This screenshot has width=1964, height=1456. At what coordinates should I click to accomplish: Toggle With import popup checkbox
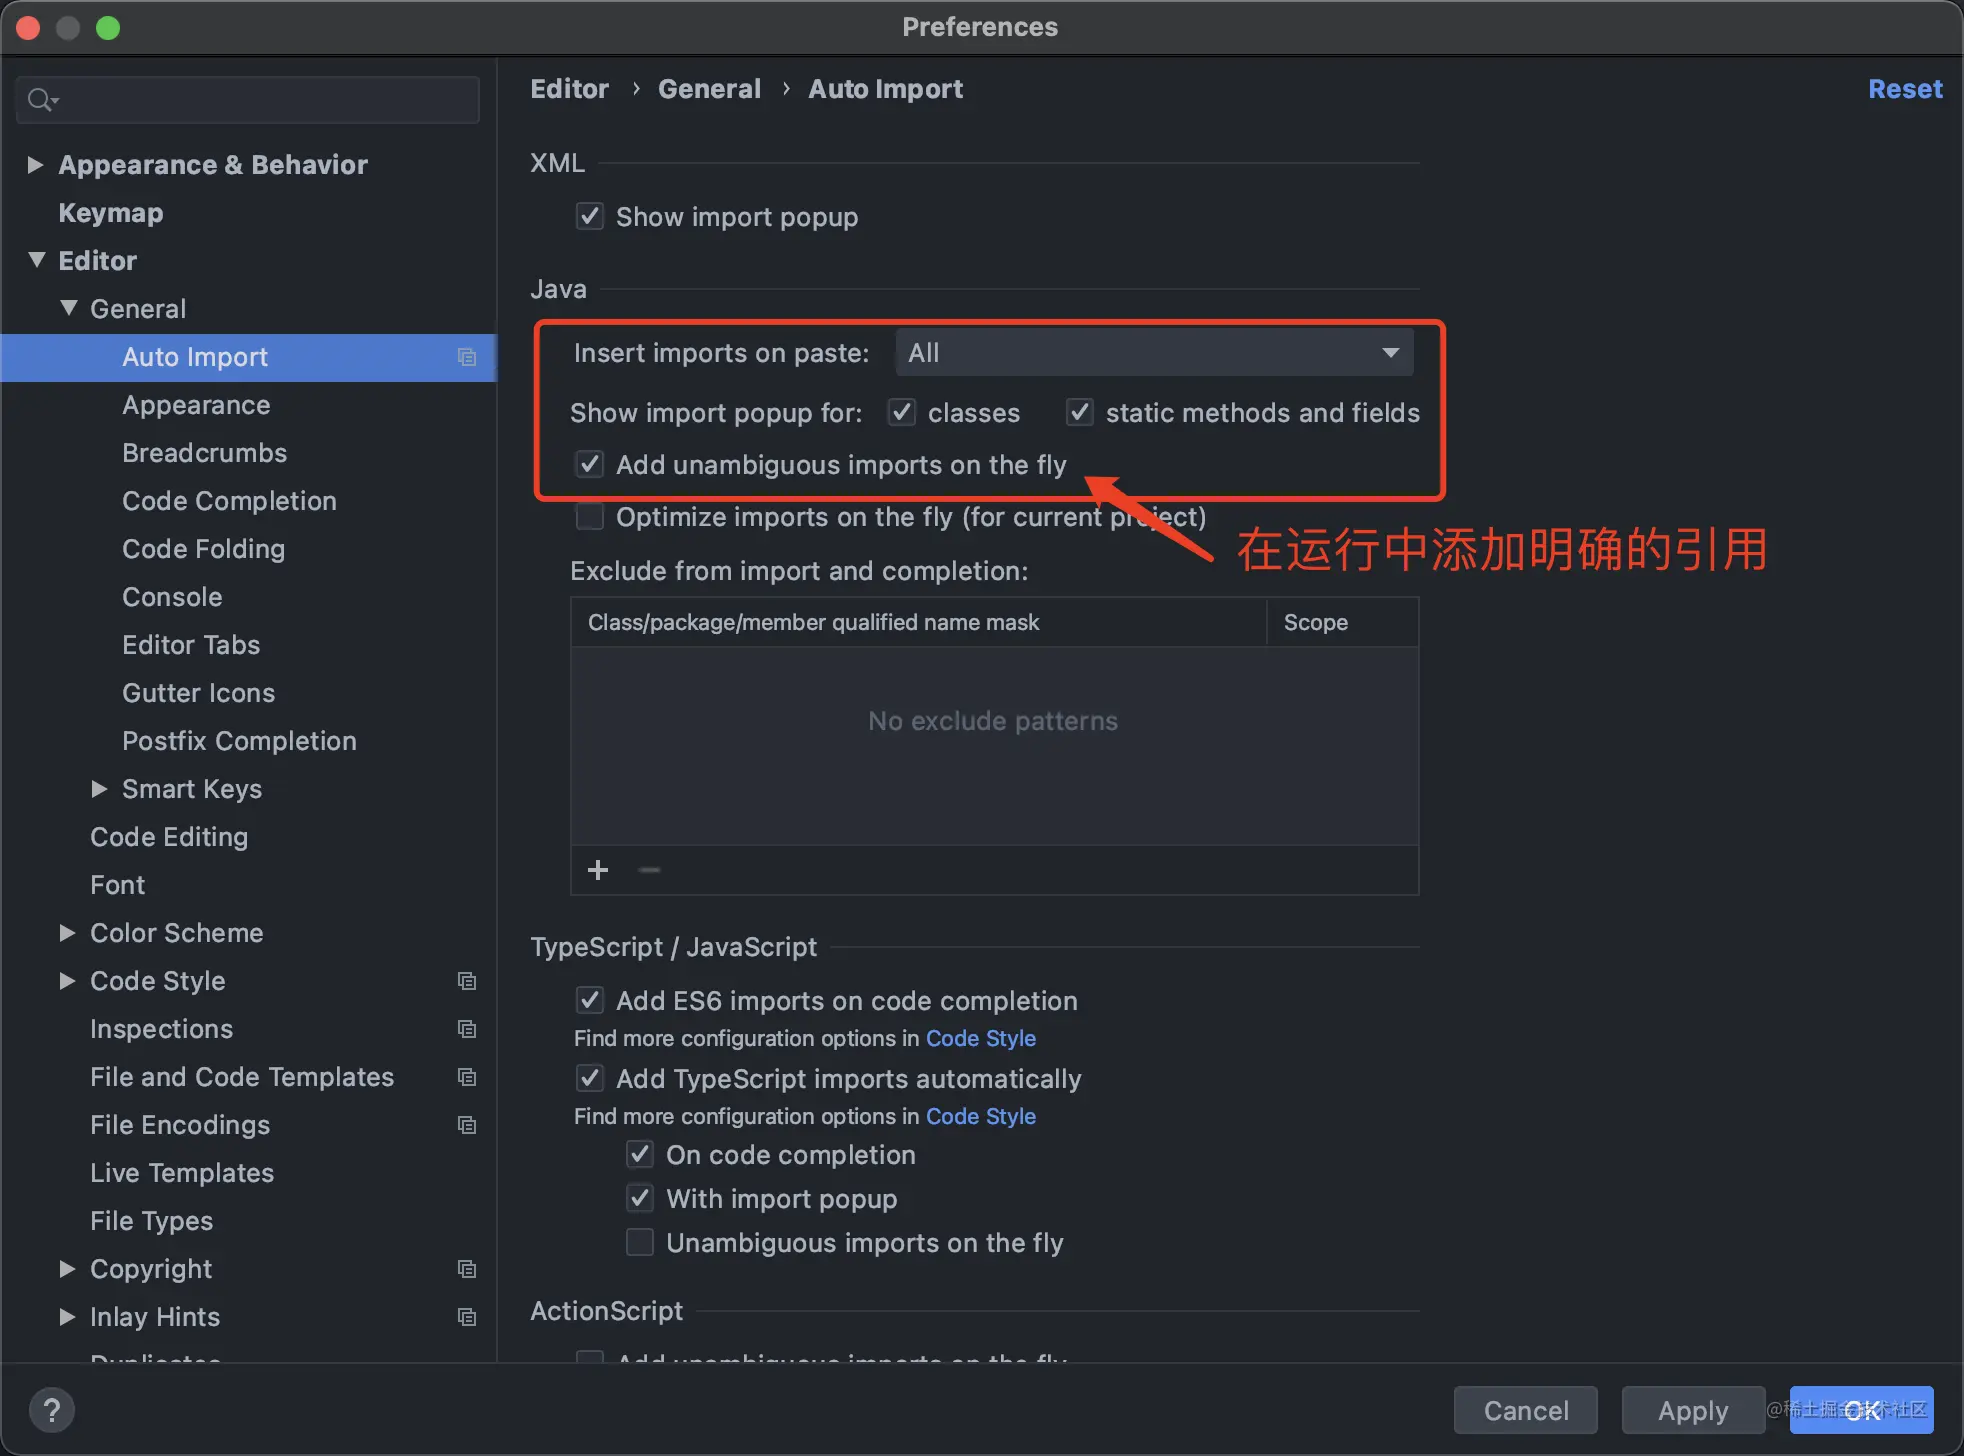640,1198
